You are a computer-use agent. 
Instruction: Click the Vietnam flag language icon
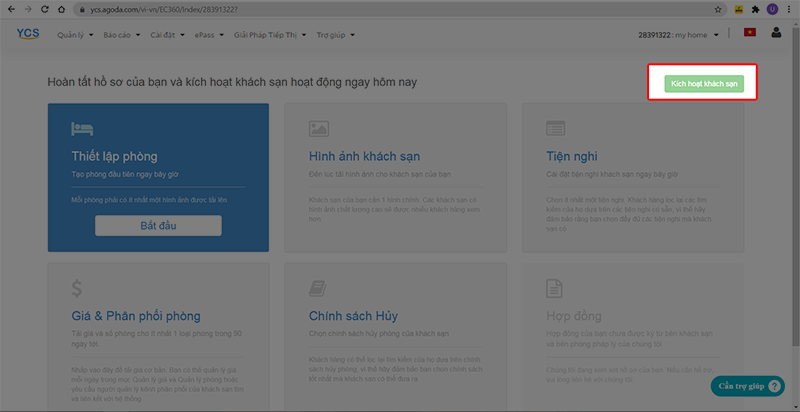coord(749,34)
